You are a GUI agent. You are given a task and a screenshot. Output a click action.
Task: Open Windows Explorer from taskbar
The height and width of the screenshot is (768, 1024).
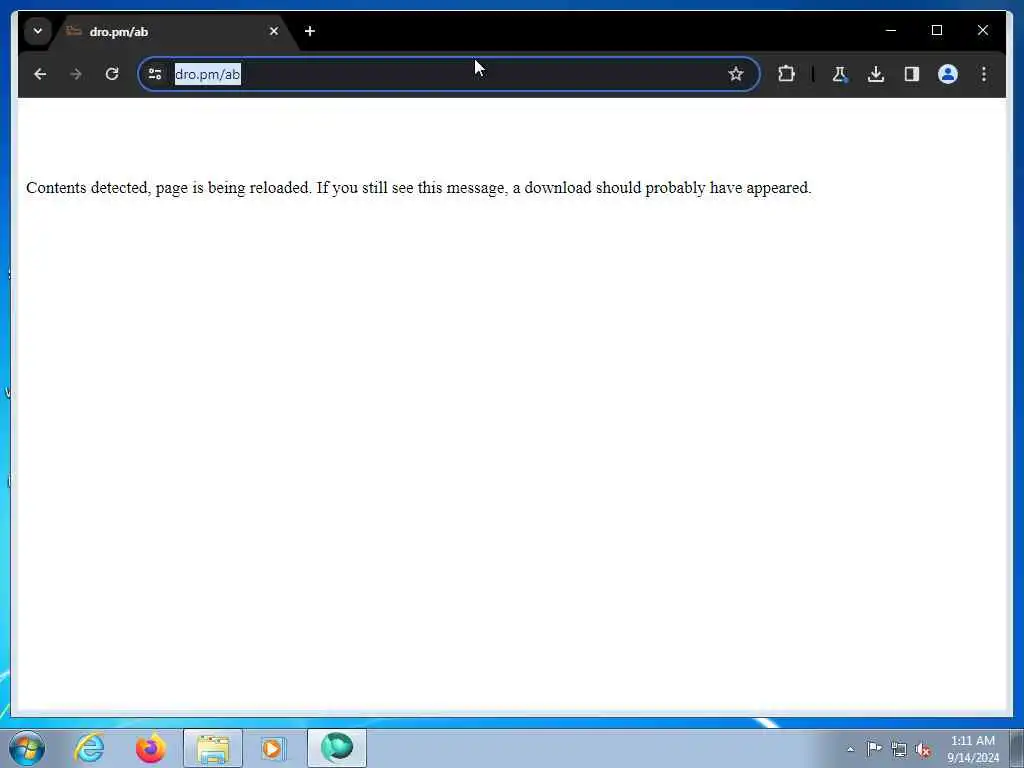coord(213,748)
